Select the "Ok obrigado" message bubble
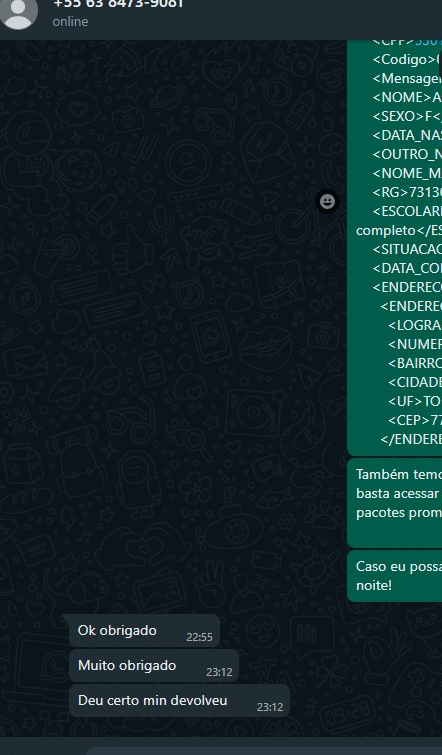Image resolution: width=442 pixels, height=755 pixels. pos(144,630)
